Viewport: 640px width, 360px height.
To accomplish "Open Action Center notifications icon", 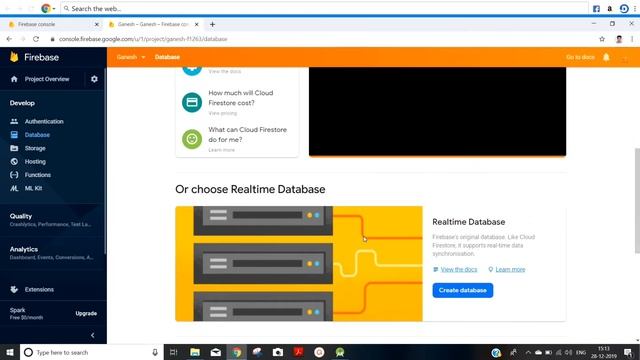I will pyautogui.click(x=628, y=352).
